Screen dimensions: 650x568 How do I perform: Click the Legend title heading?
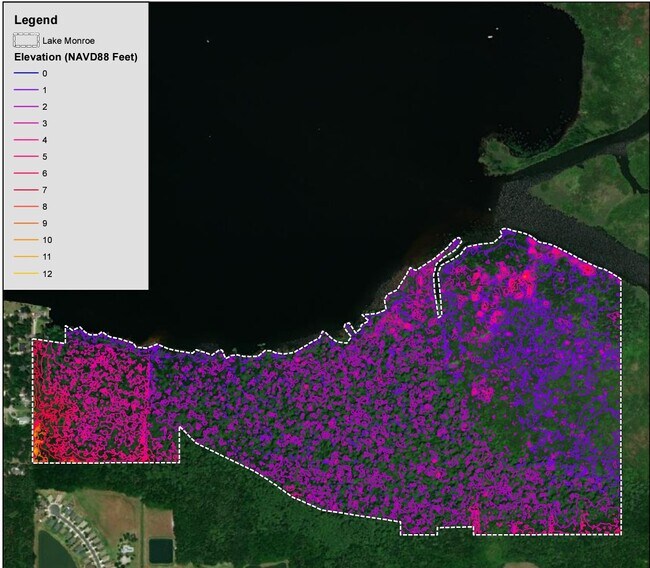(x=35, y=19)
